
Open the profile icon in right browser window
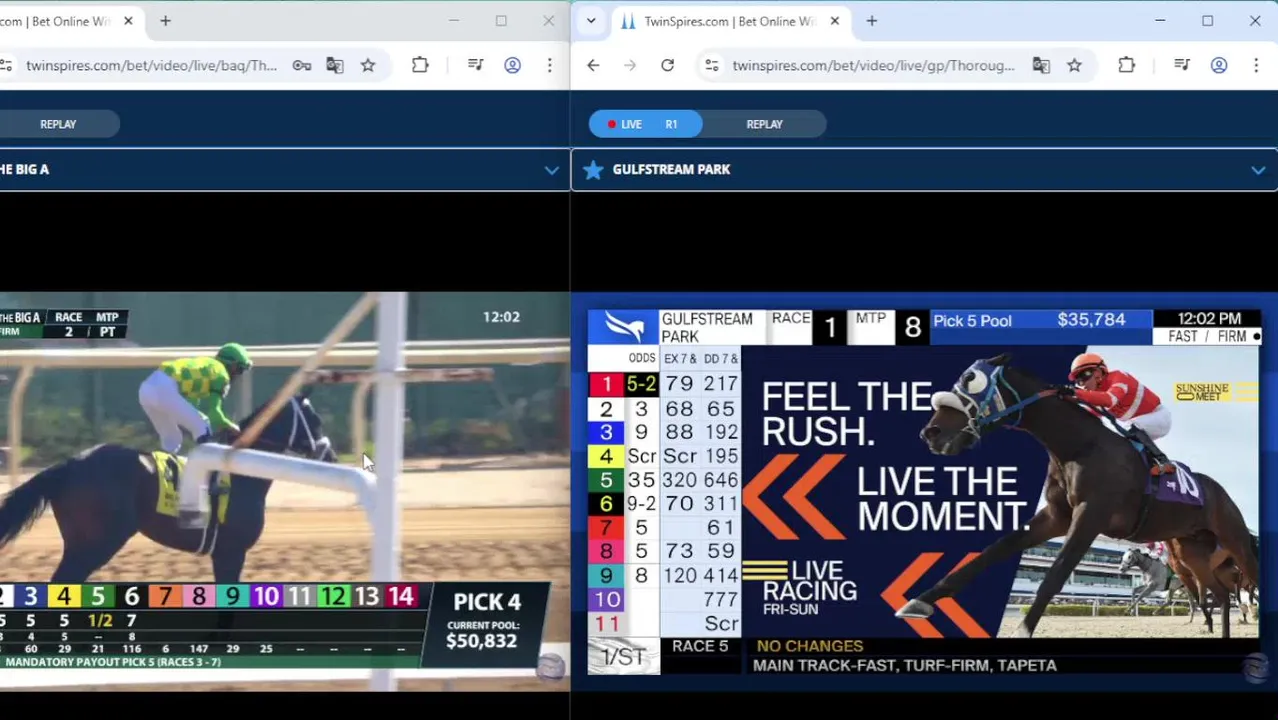point(1219,66)
